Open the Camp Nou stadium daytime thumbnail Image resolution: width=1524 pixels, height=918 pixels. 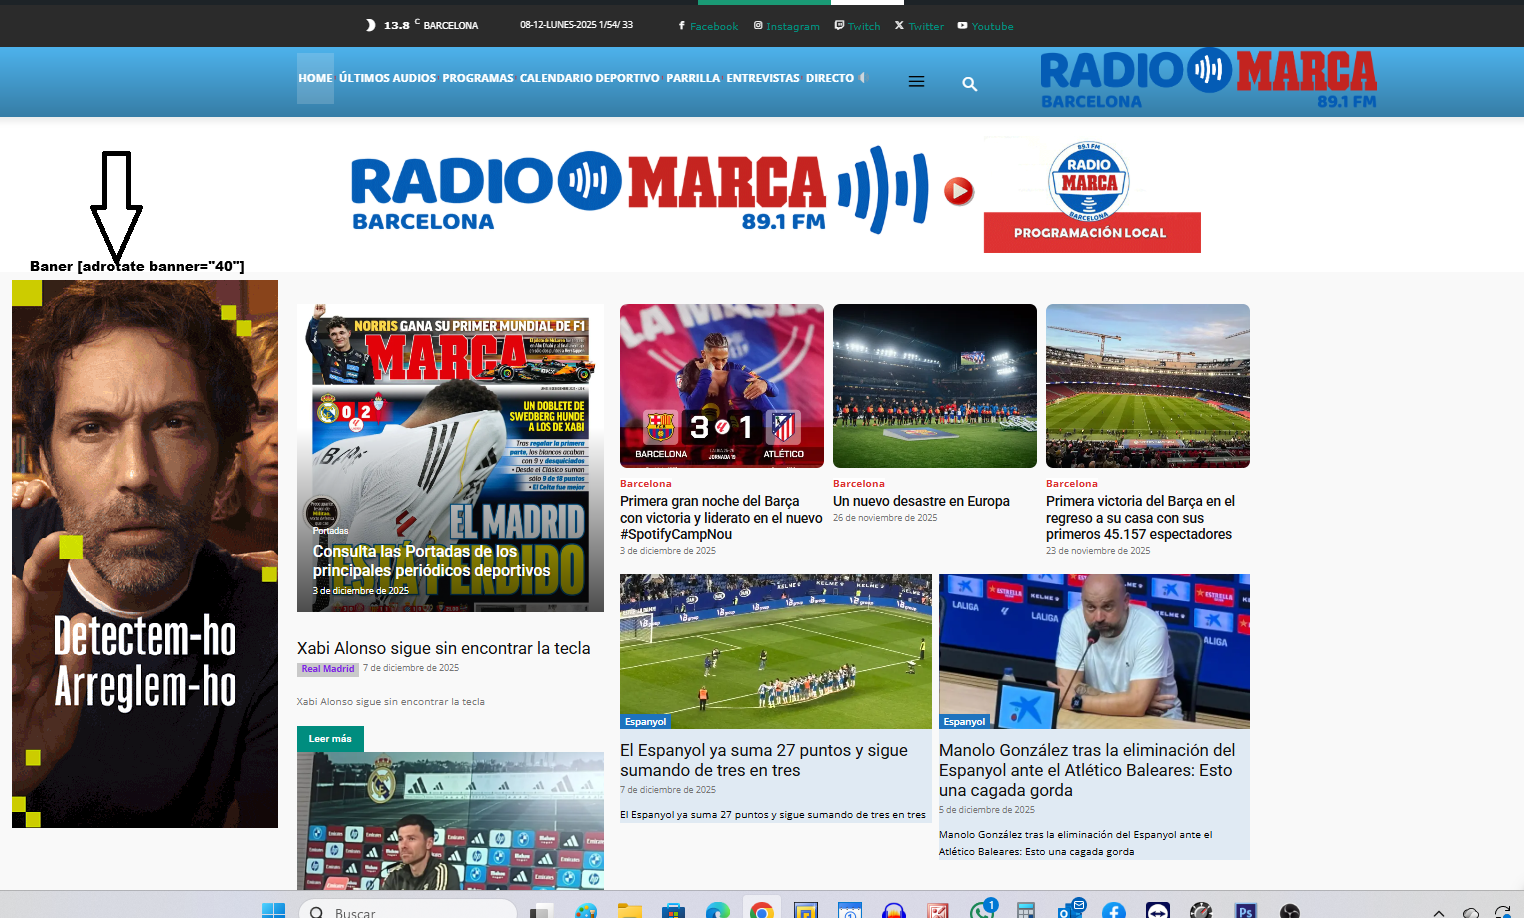(1148, 386)
